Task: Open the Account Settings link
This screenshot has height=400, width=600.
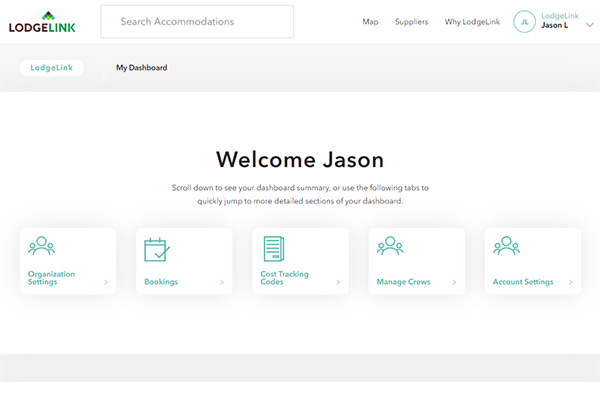Action: pyautogui.click(x=523, y=282)
